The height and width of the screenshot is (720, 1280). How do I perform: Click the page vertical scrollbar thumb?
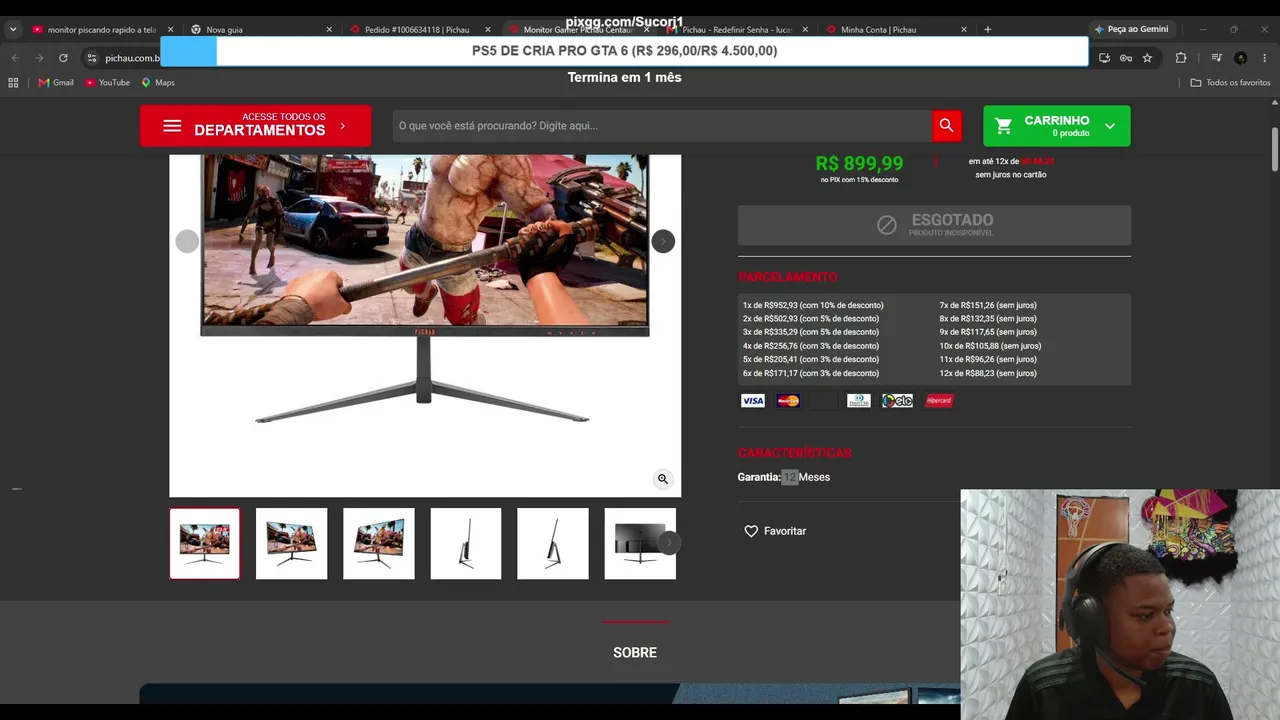[1275, 150]
